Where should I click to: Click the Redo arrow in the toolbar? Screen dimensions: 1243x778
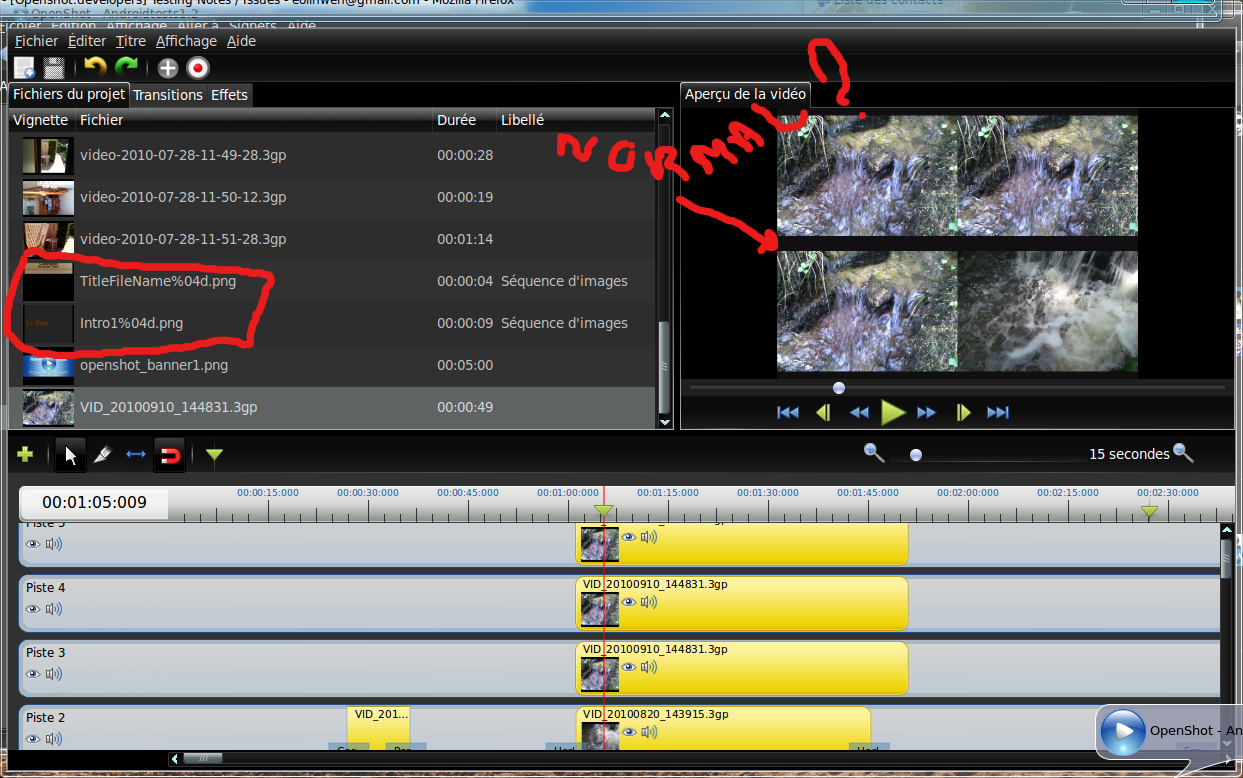click(x=126, y=67)
